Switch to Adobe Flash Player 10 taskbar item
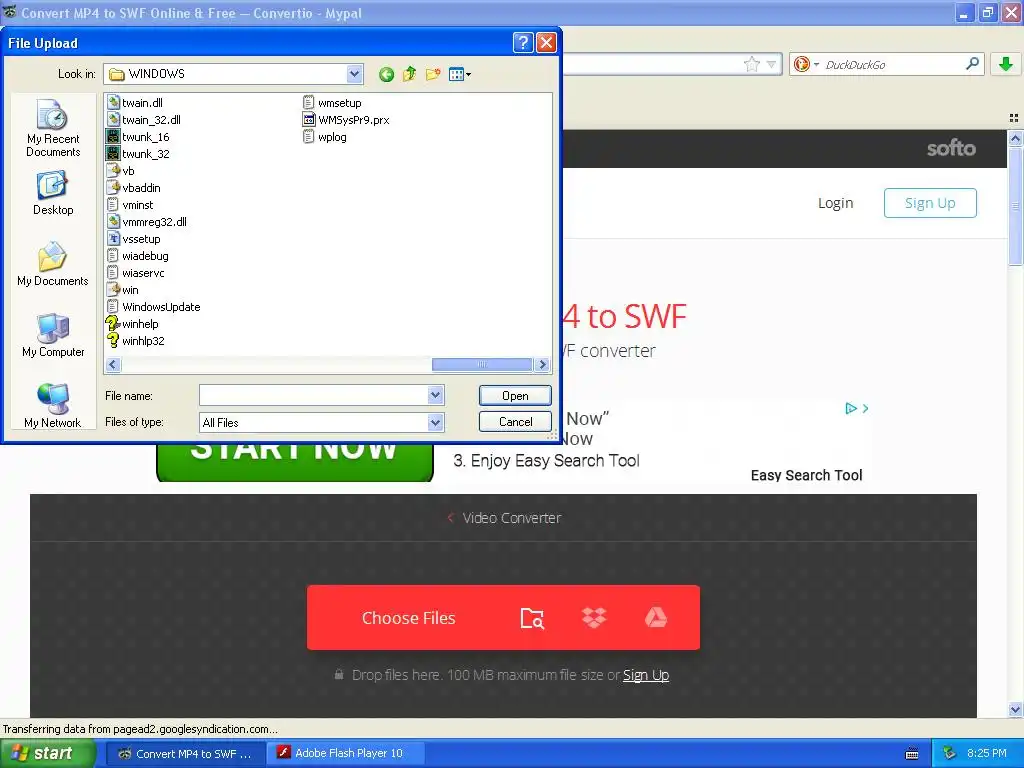The height and width of the screenshot is (768, 1024). (x=347, y=754)
